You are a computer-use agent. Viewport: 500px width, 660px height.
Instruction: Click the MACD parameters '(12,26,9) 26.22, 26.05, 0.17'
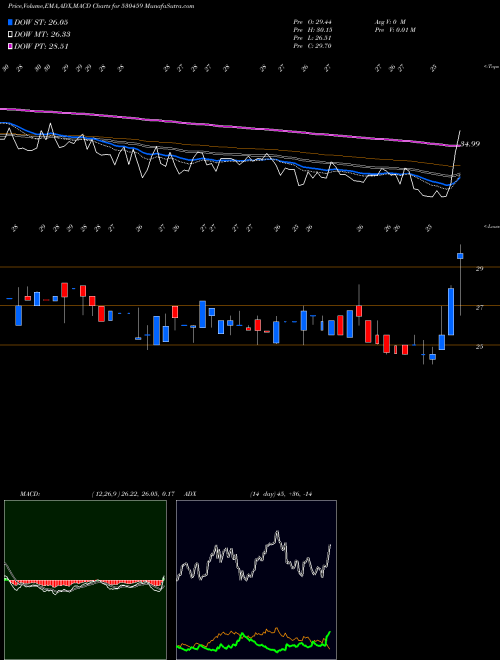click(133, 494)
